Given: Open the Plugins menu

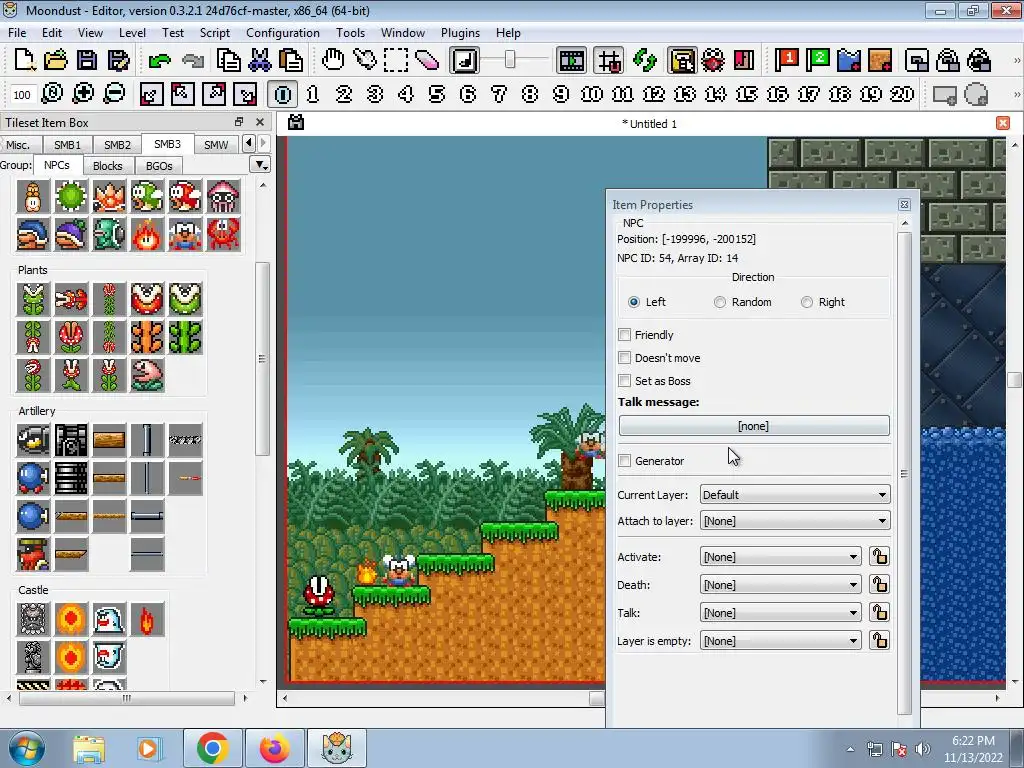Looking at the screenshot, I should [x=460, y=33].
